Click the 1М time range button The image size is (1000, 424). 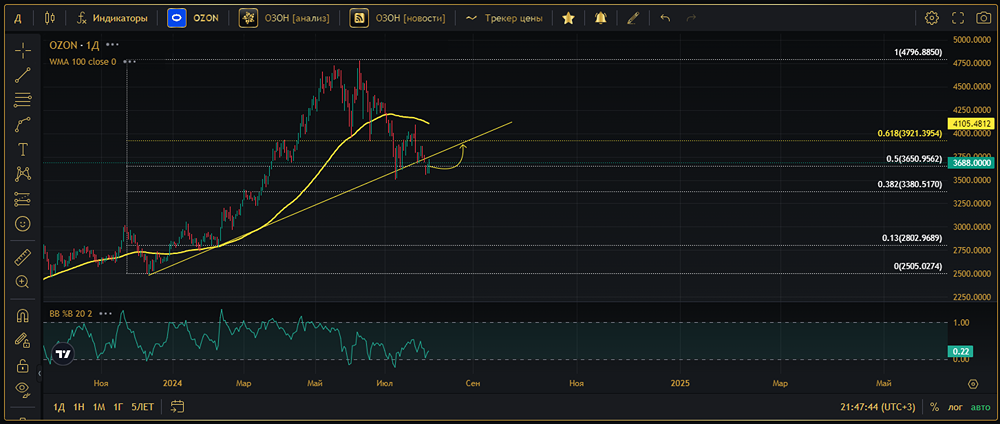[98, 407]
